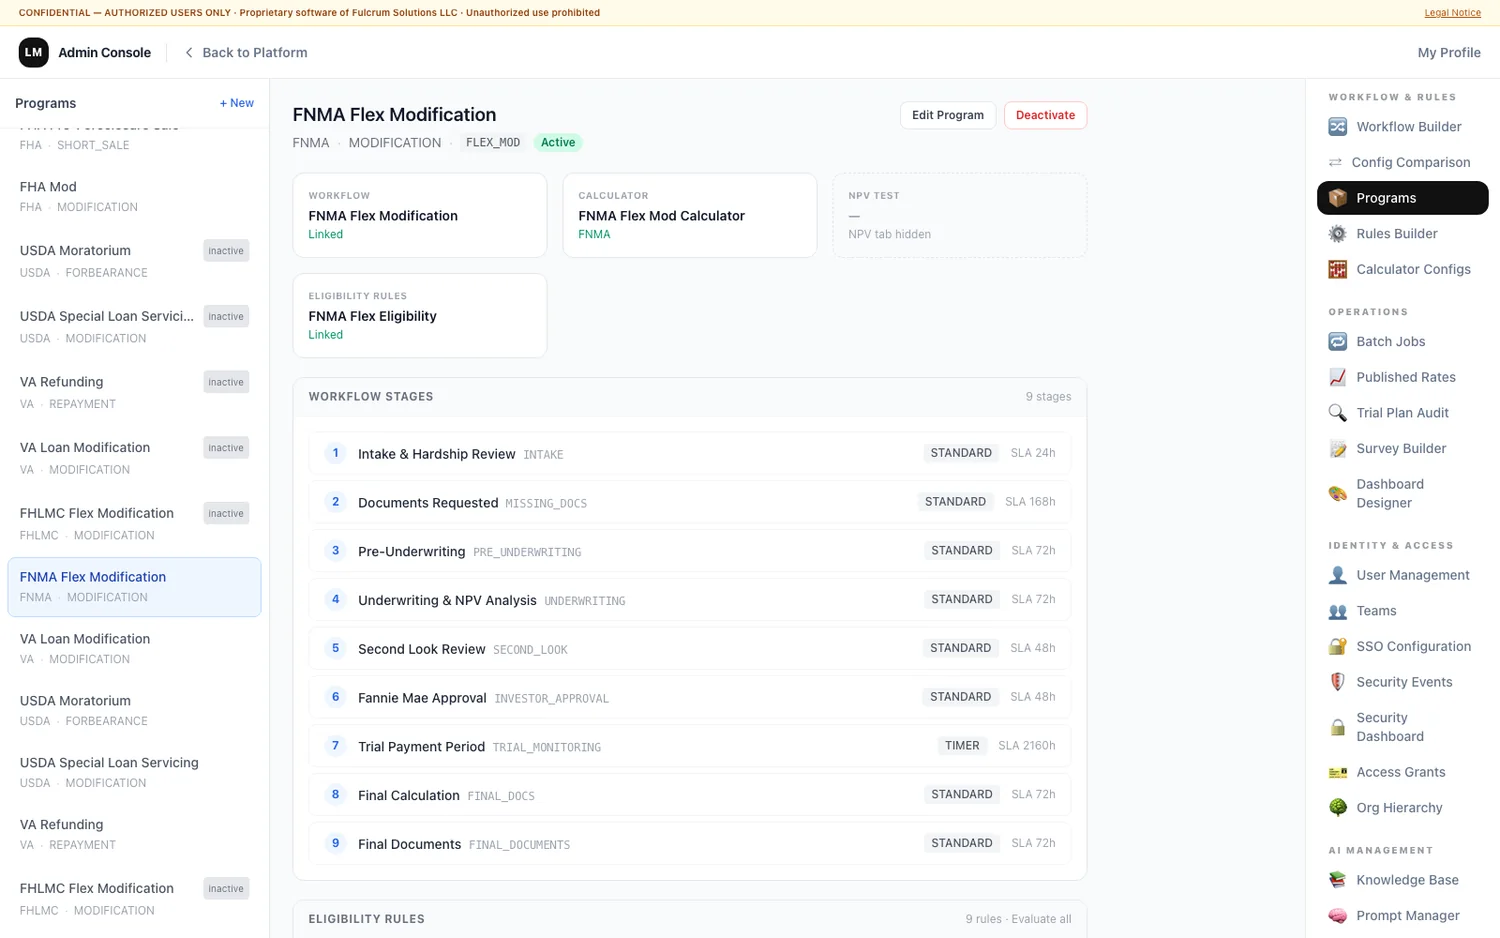Viewport: 1500px width, 938px height.
Task: Open the FNMA Flex Modification workflow card
Action: pyautogui.click(x=420, y=215)
